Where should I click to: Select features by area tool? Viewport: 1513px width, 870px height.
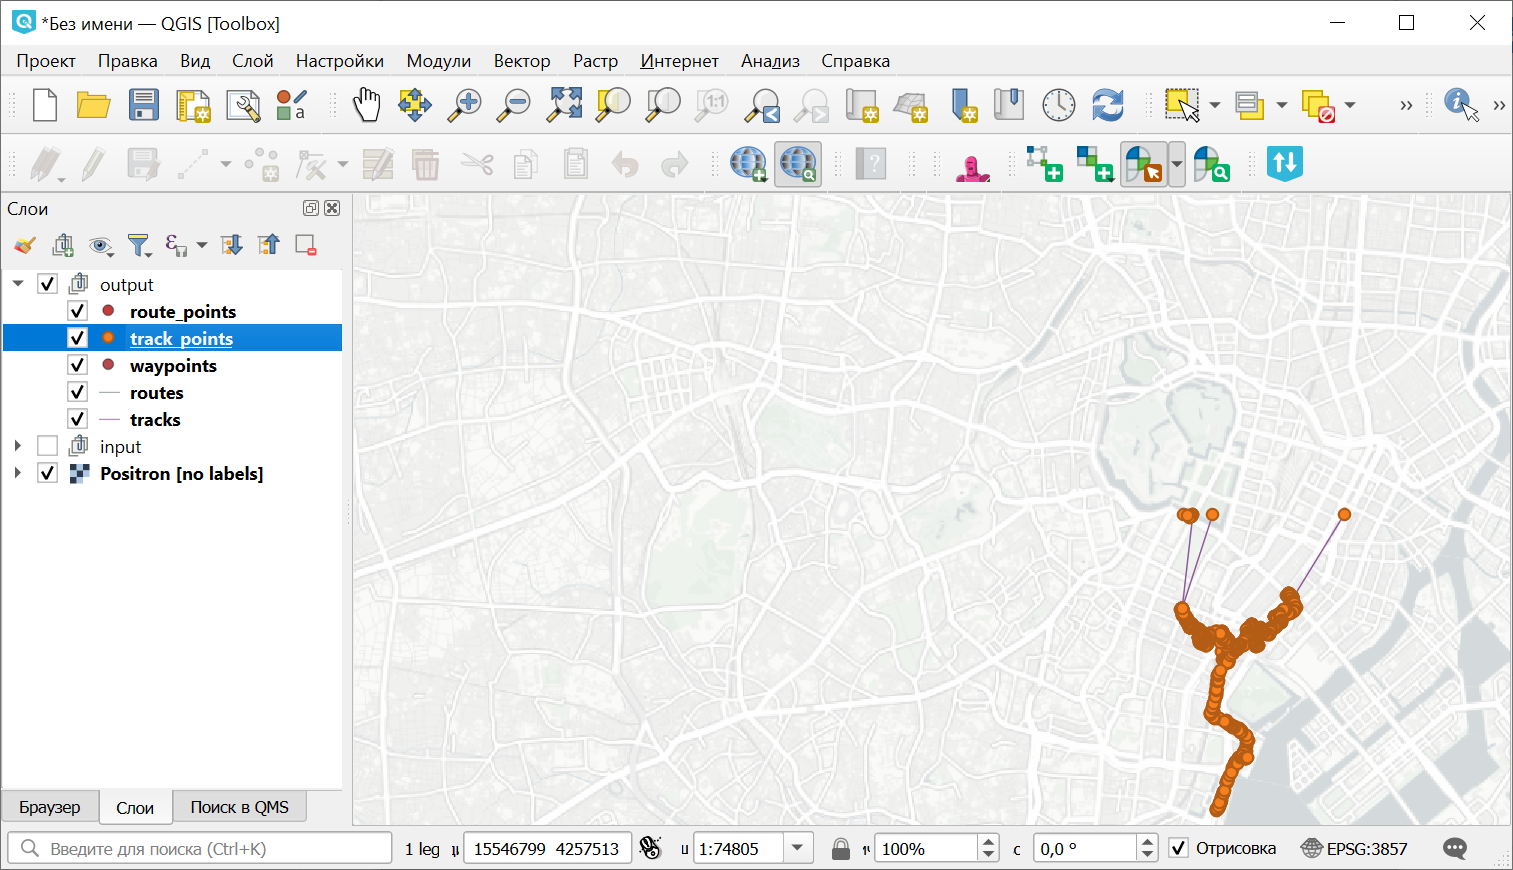tap(1182, 105)
